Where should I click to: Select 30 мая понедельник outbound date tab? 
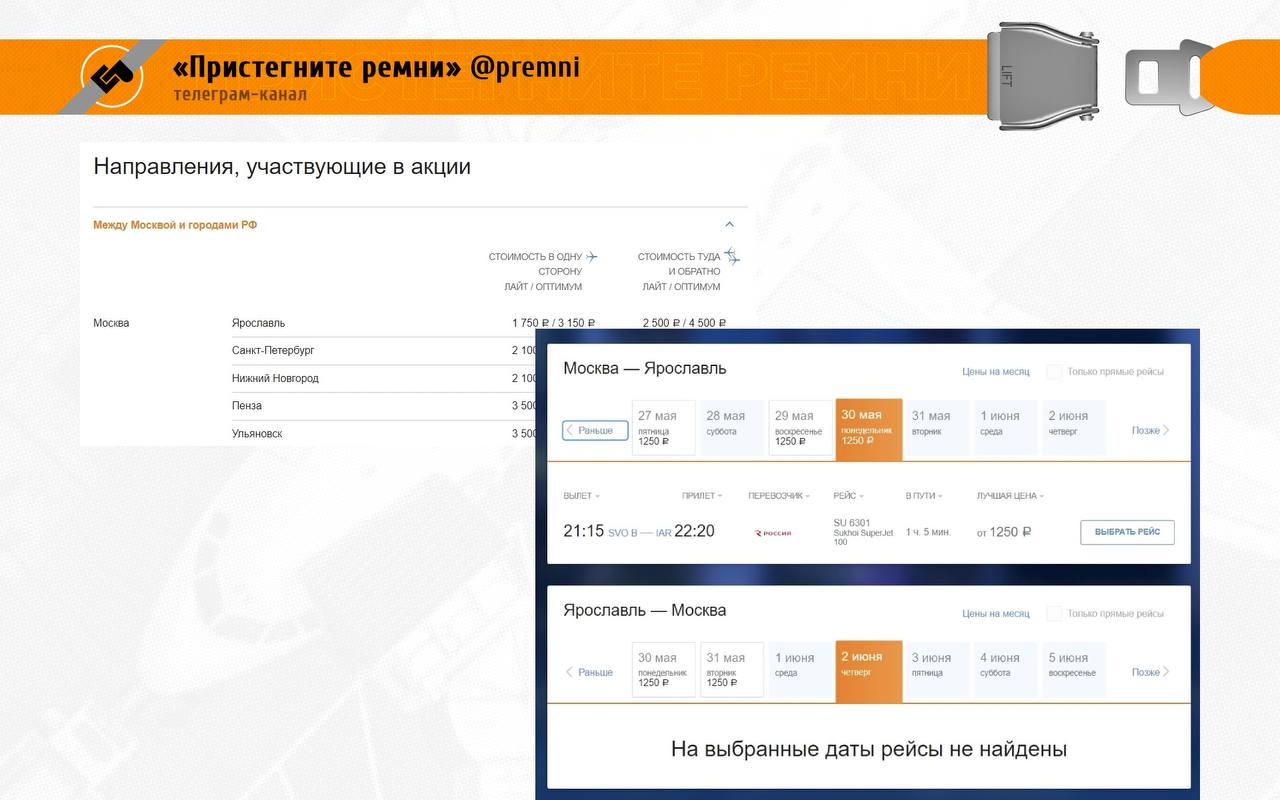coord(869,428)
